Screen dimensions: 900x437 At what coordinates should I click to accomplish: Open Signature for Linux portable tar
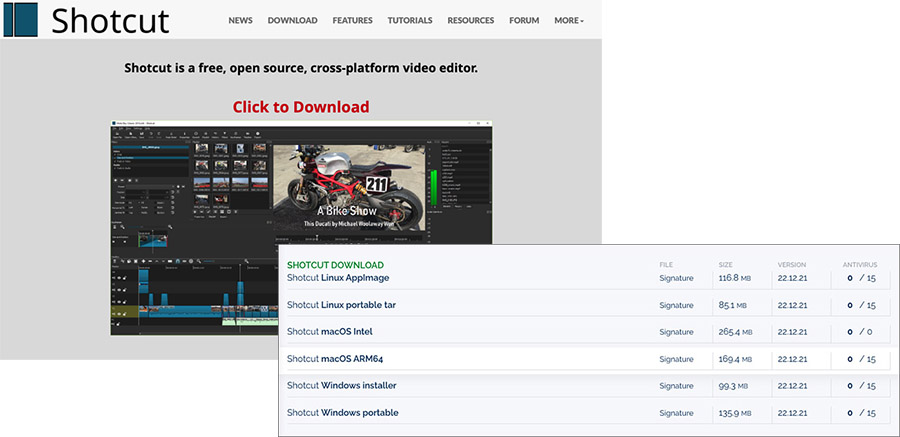pos(676,305)
